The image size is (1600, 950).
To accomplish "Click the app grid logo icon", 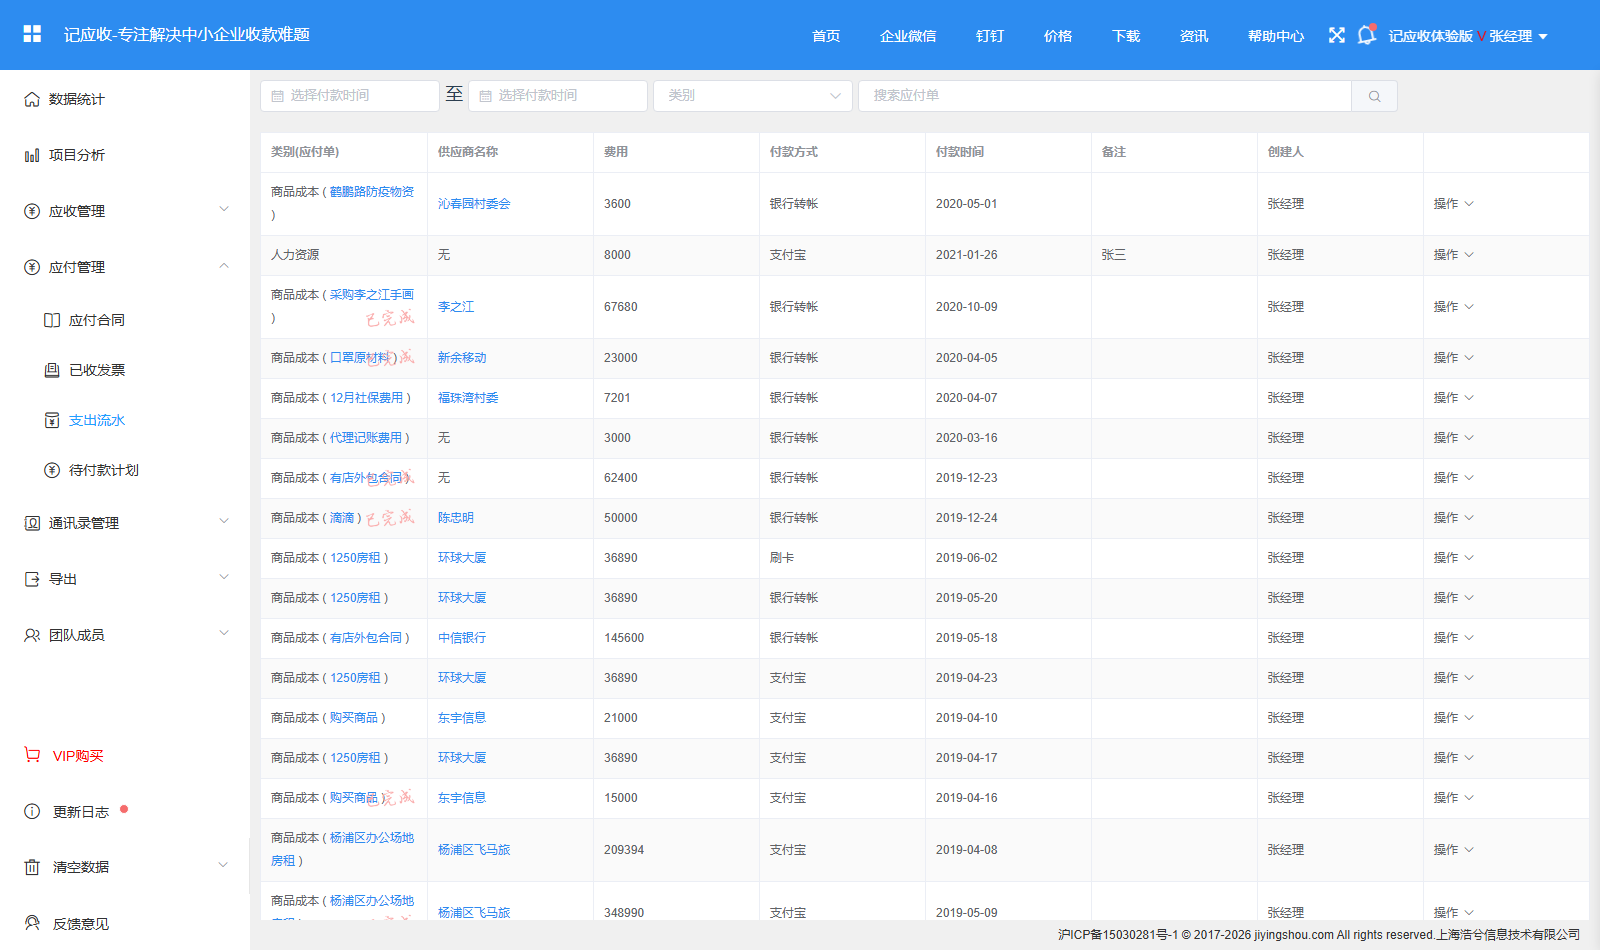I will (32, 34).
